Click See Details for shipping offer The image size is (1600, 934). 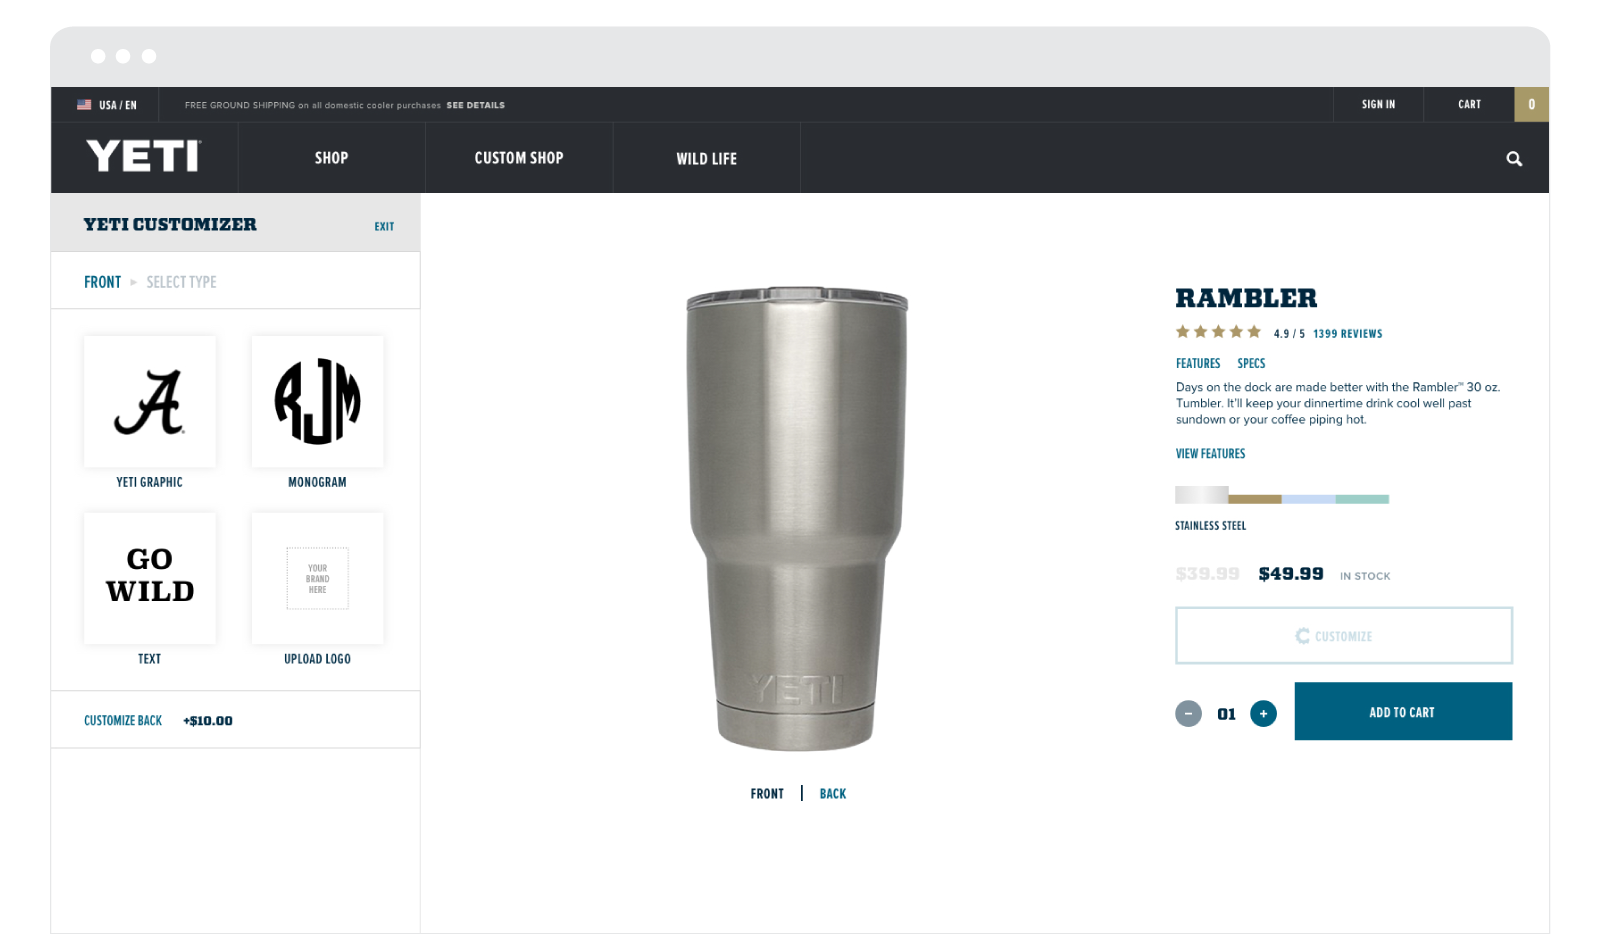tap(475, 105)
